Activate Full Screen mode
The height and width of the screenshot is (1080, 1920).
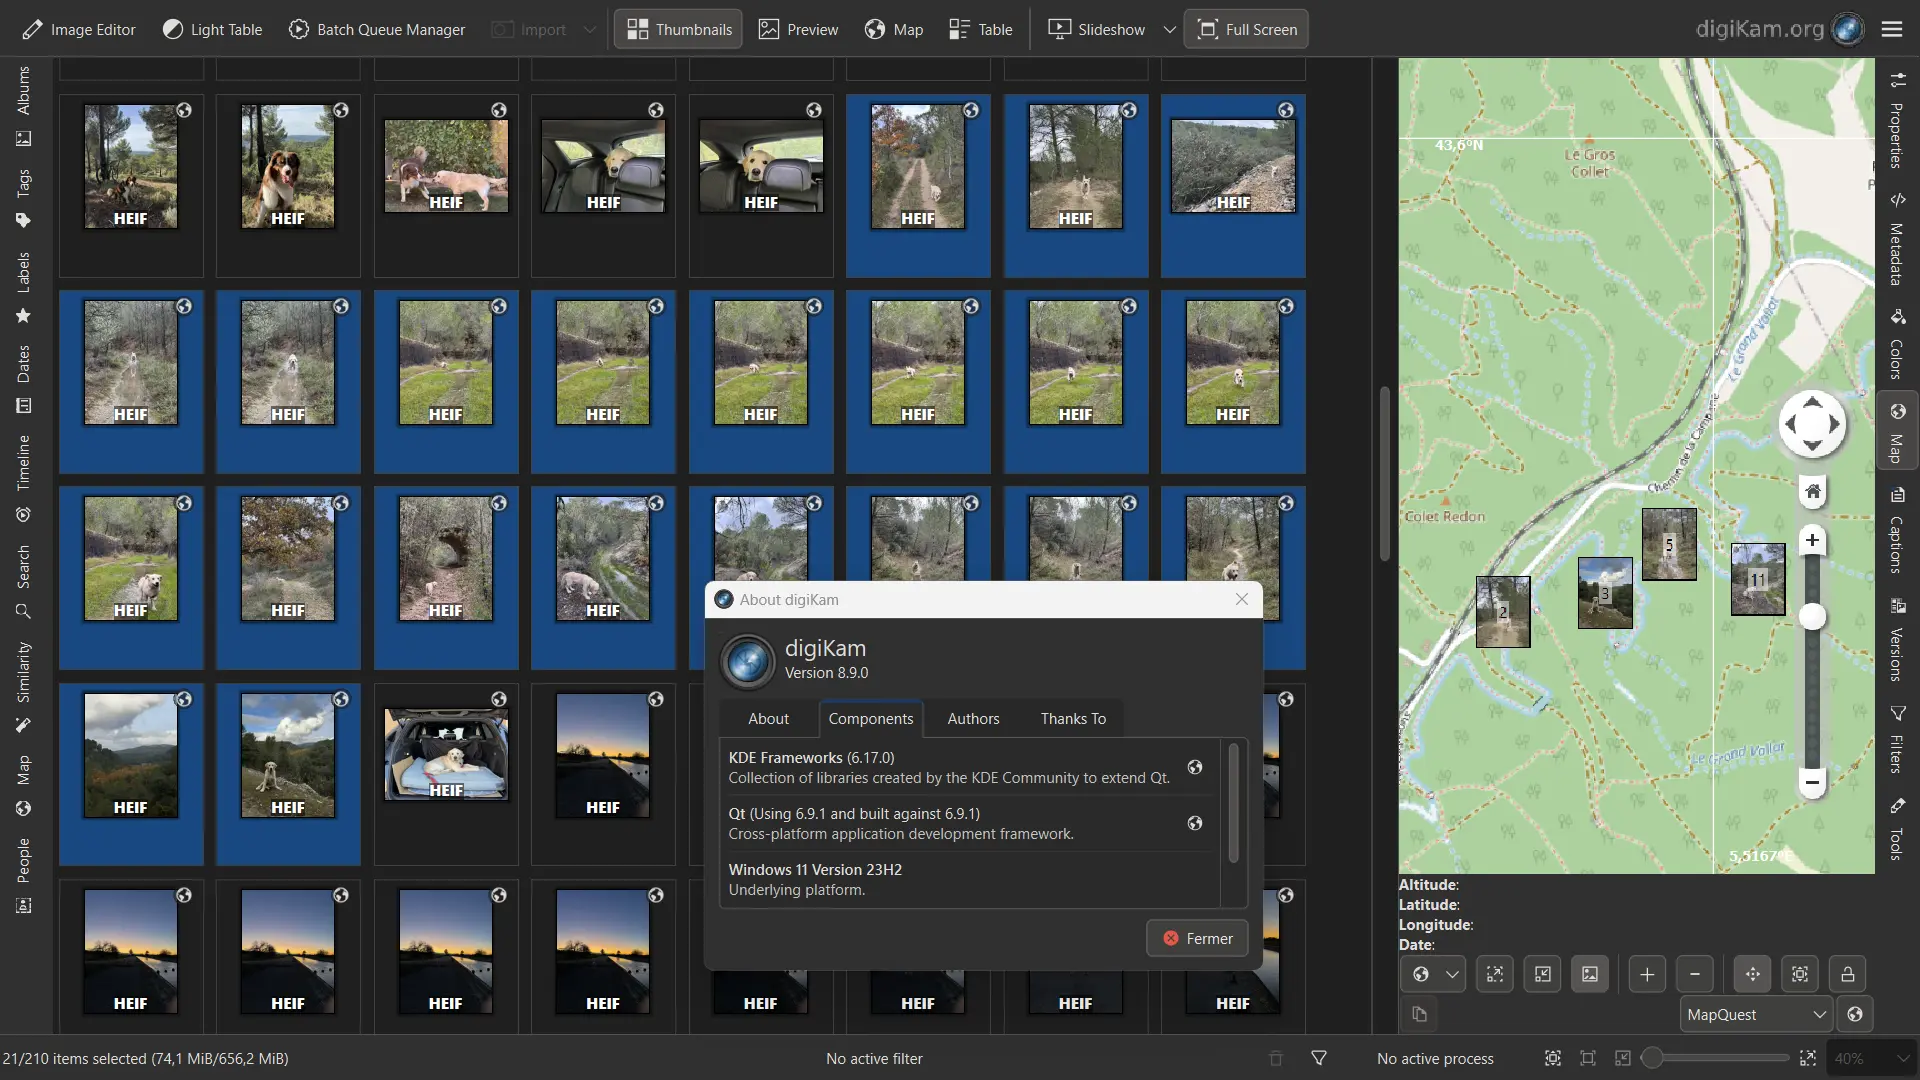pos(1246,29)
